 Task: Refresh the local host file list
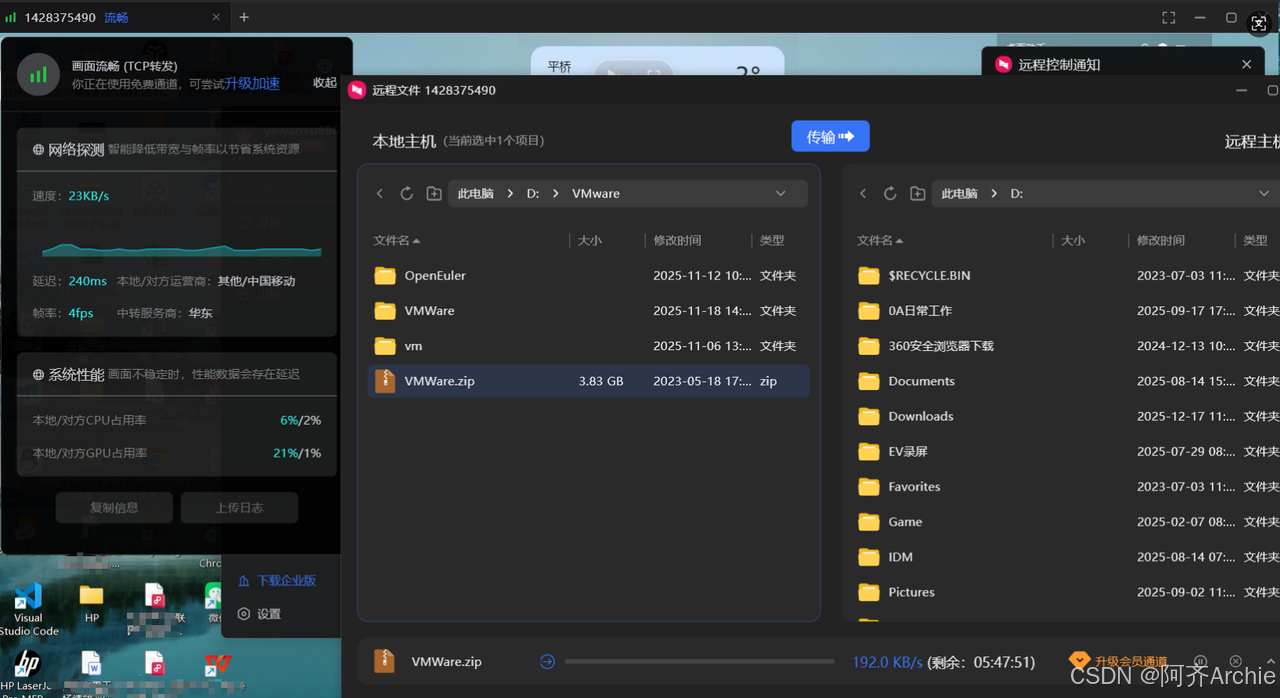coord(407,194)
